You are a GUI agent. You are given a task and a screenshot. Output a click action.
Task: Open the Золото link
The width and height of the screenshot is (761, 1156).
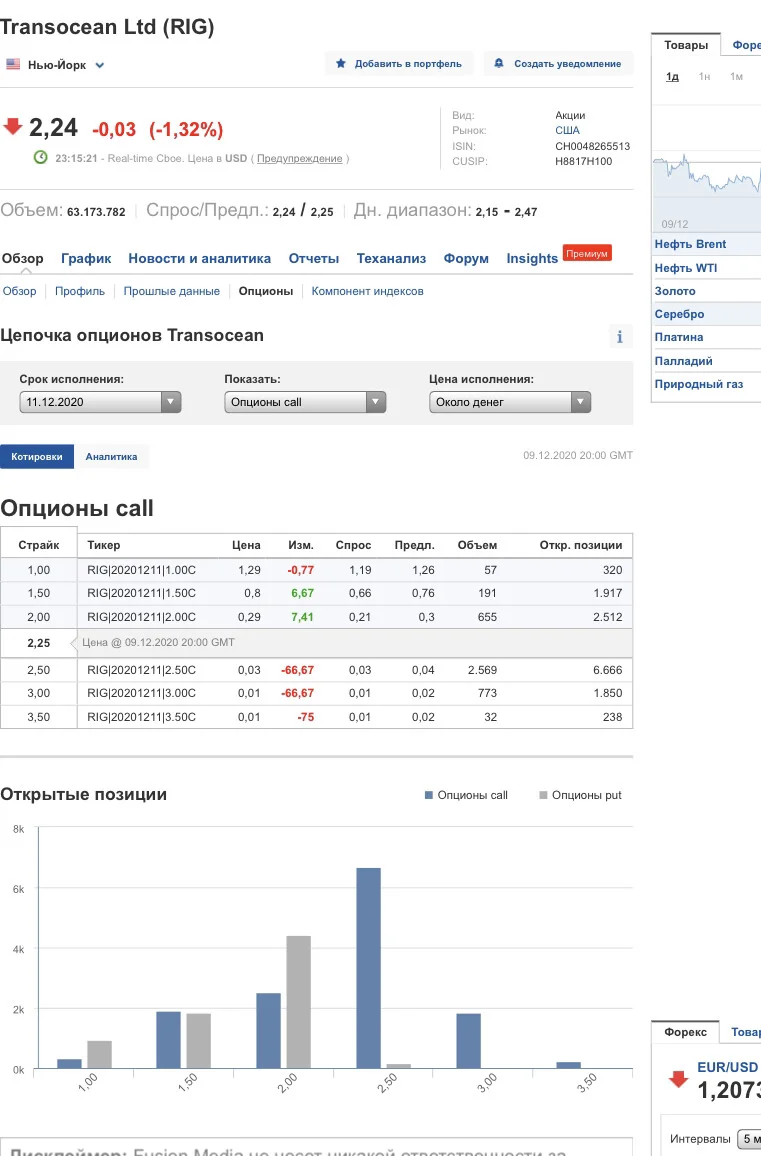tap(675, 291)
